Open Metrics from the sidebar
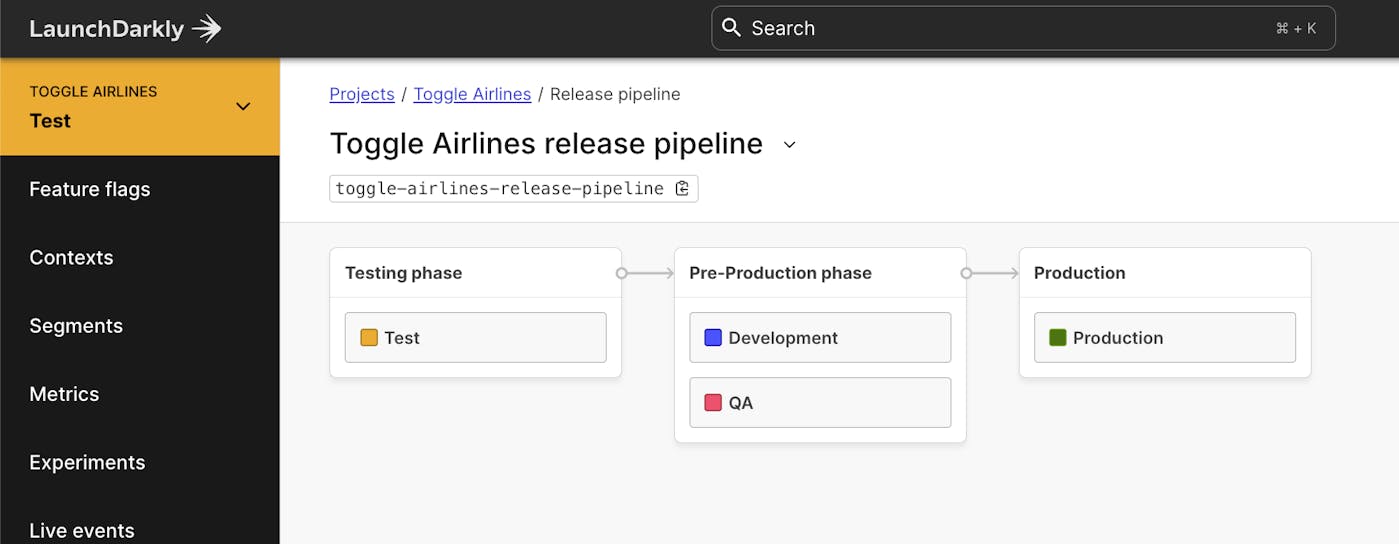This screenshot has height=544, width=1399. point(64,394)
